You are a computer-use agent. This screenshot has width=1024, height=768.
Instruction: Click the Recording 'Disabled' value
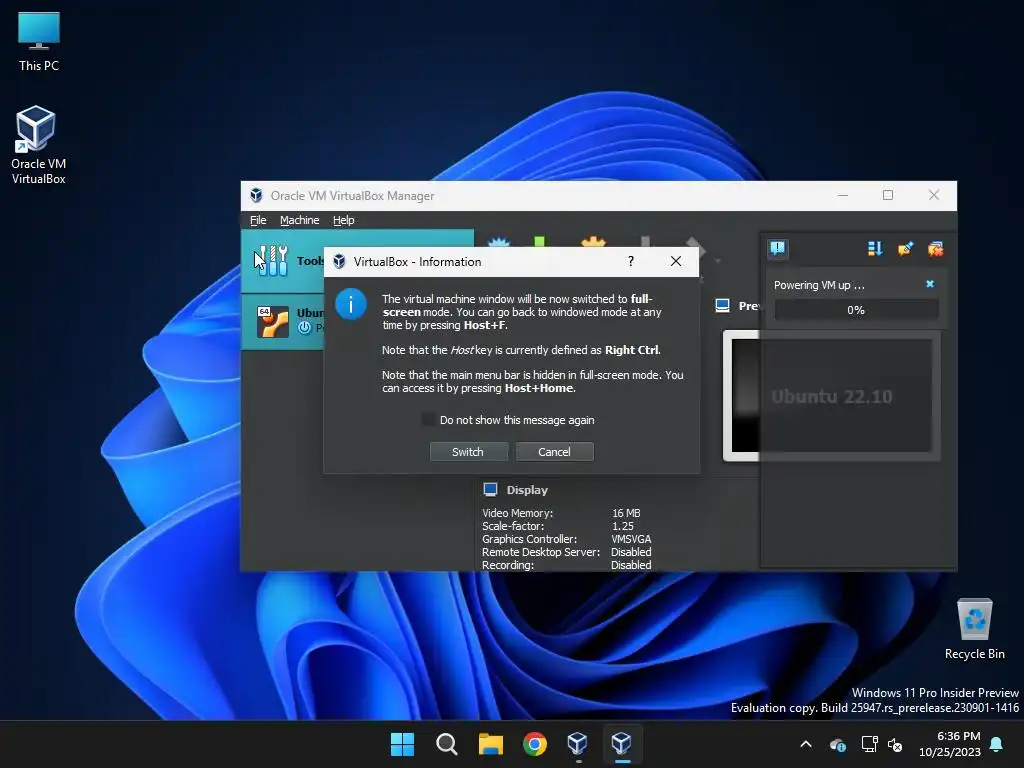tap(631, 566)
